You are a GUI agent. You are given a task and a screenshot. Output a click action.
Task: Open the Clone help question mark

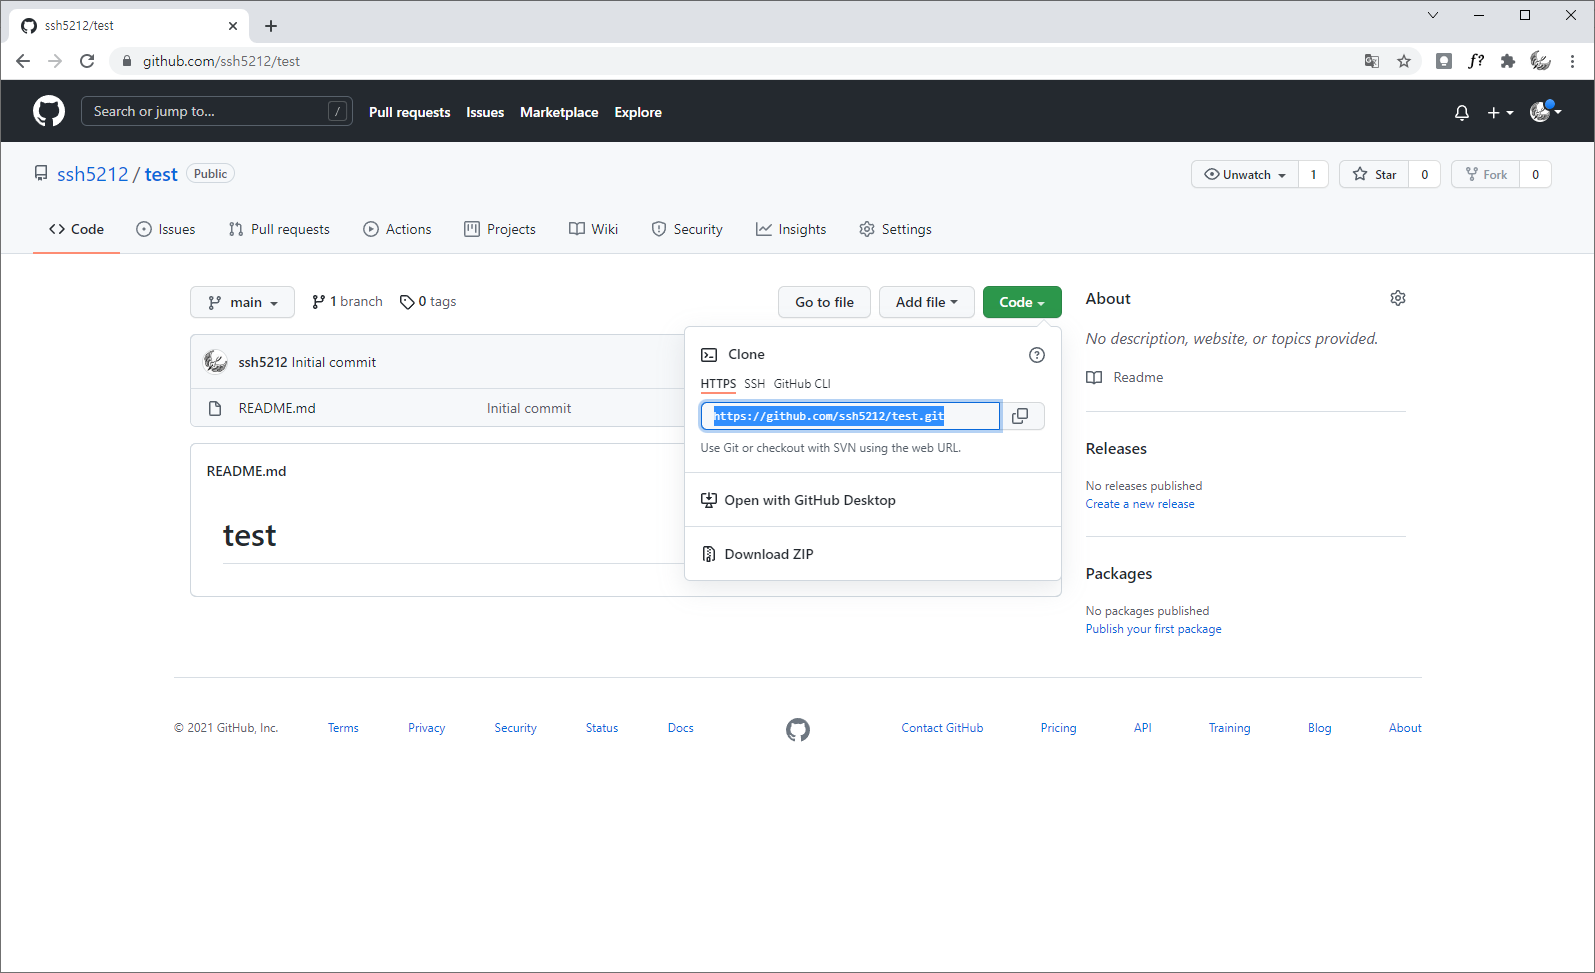1037,355
